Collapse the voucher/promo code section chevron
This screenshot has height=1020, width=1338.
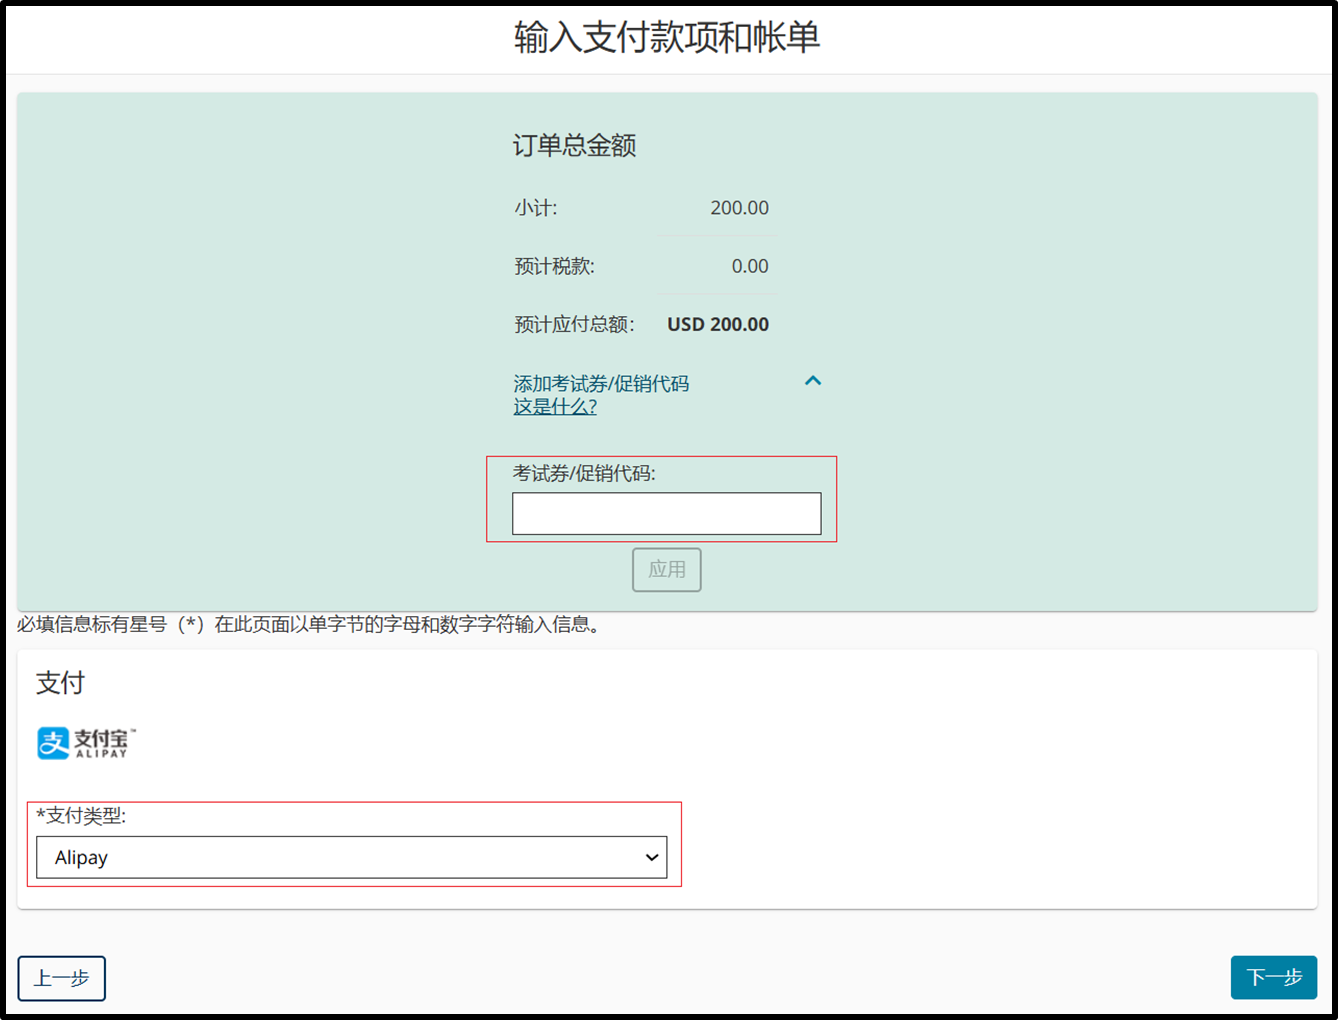point(813,381)
